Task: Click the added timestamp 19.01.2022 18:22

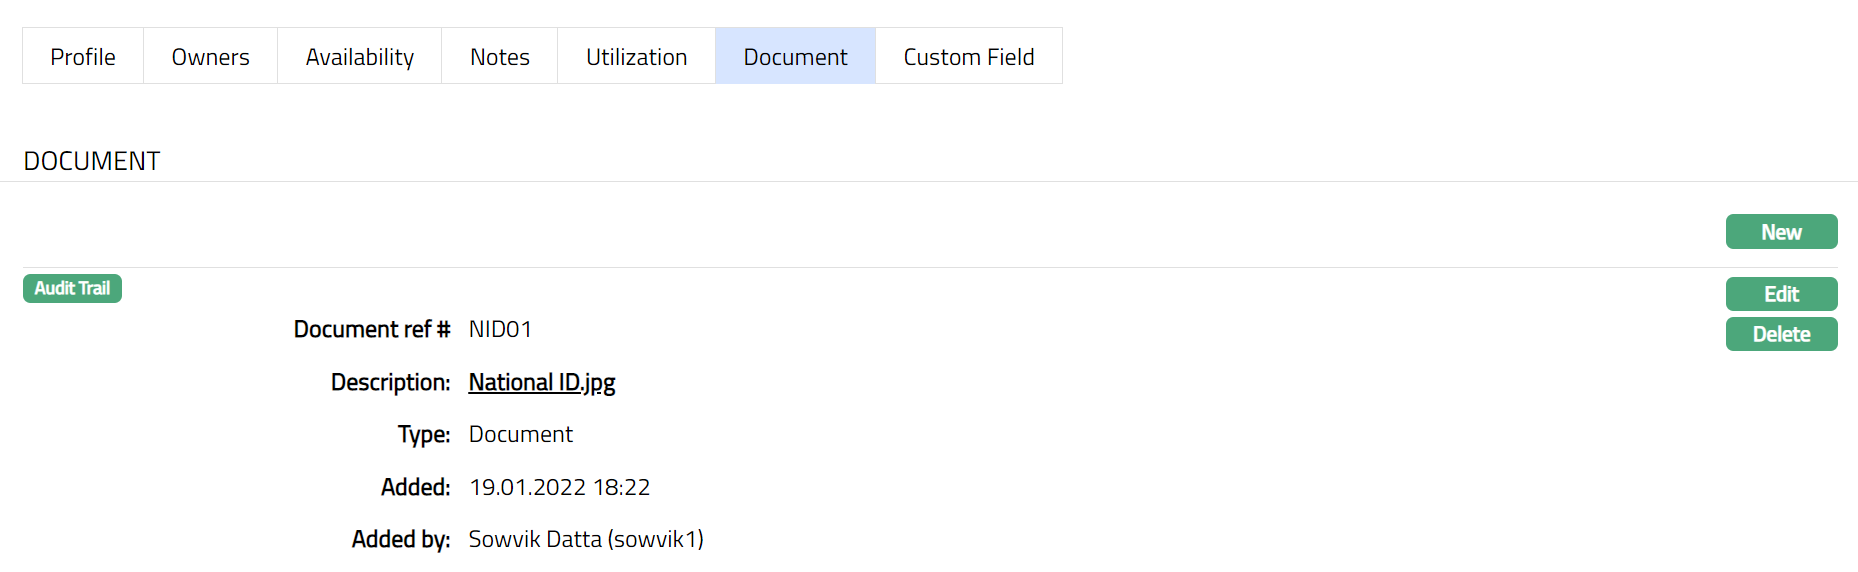Action: (x=559, y=487)
